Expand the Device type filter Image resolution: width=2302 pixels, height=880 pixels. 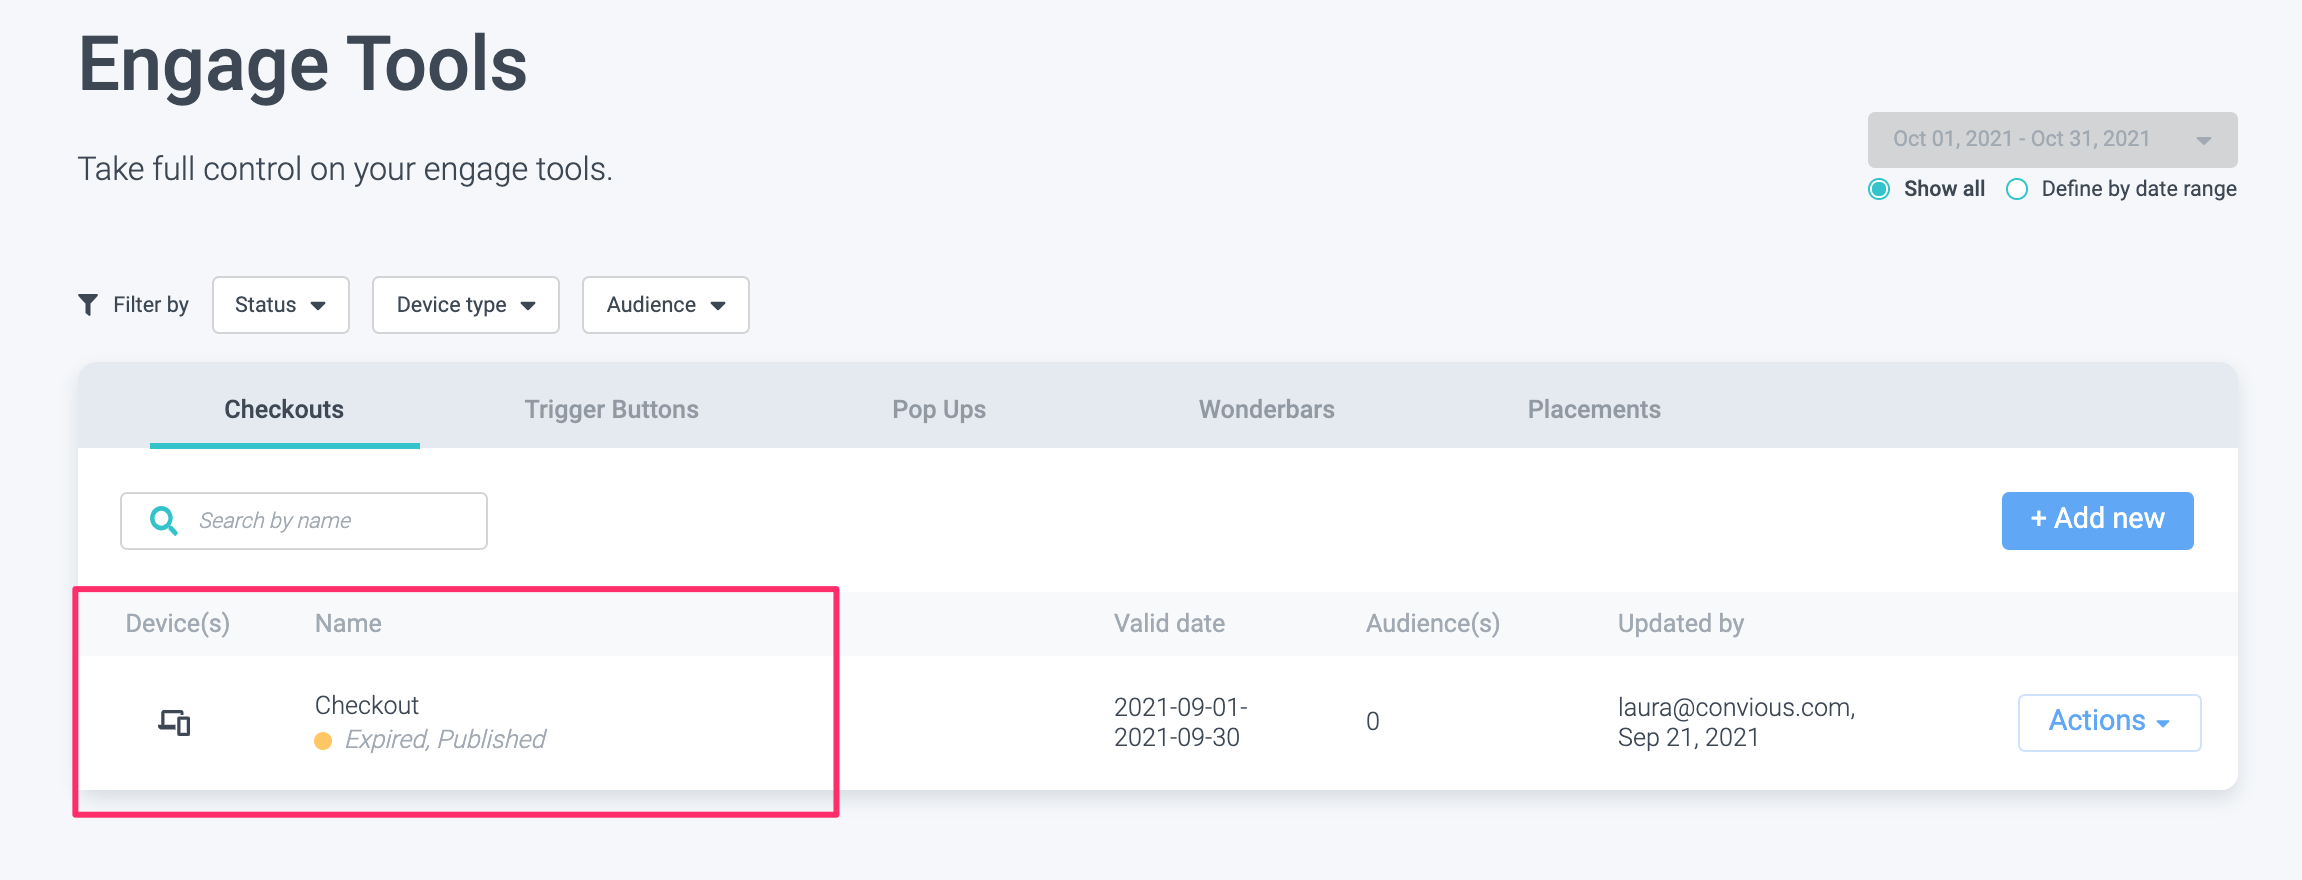point(465,305)
